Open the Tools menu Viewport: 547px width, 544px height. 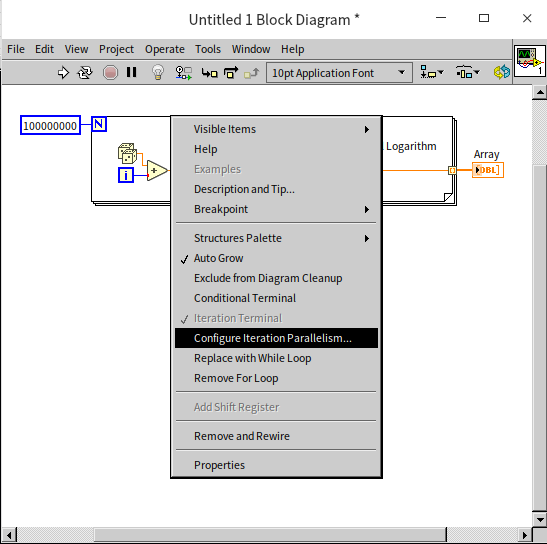(208, 49)
